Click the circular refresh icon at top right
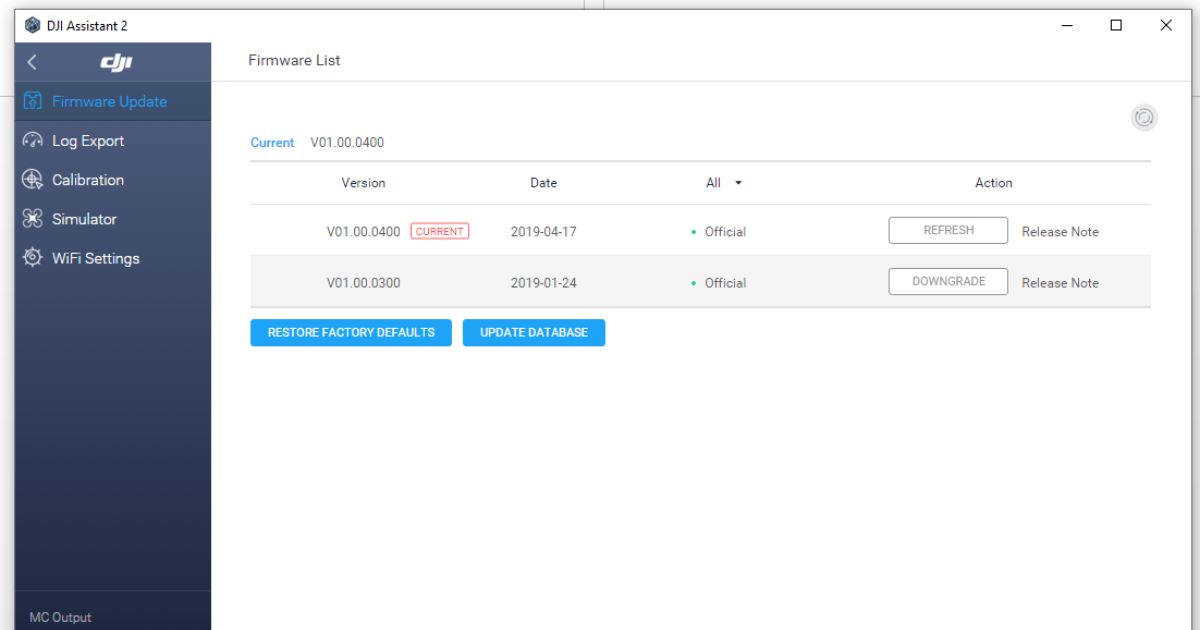The image size is (1200, 630). (1144, 118)
